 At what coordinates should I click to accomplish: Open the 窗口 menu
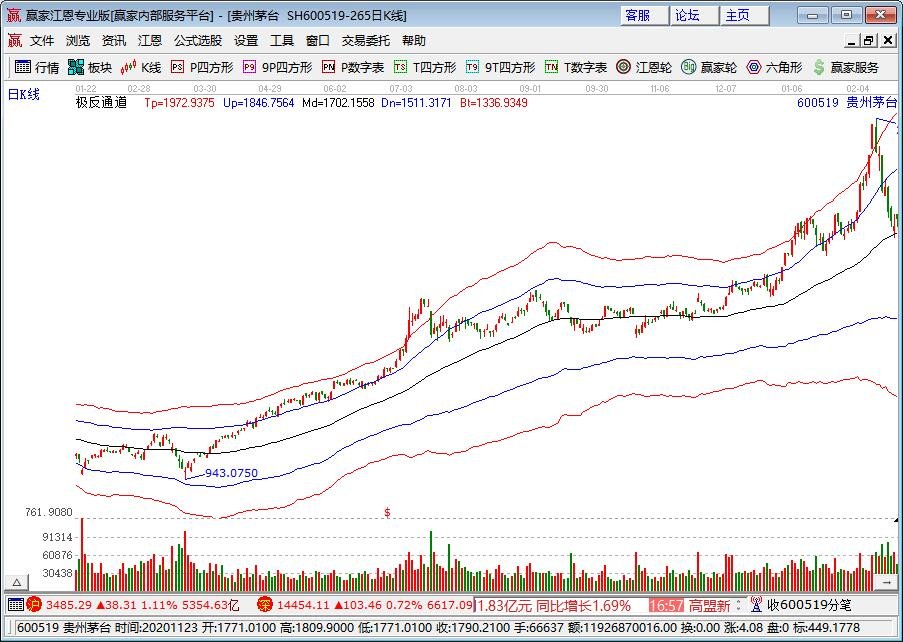[x=317, y=40]
